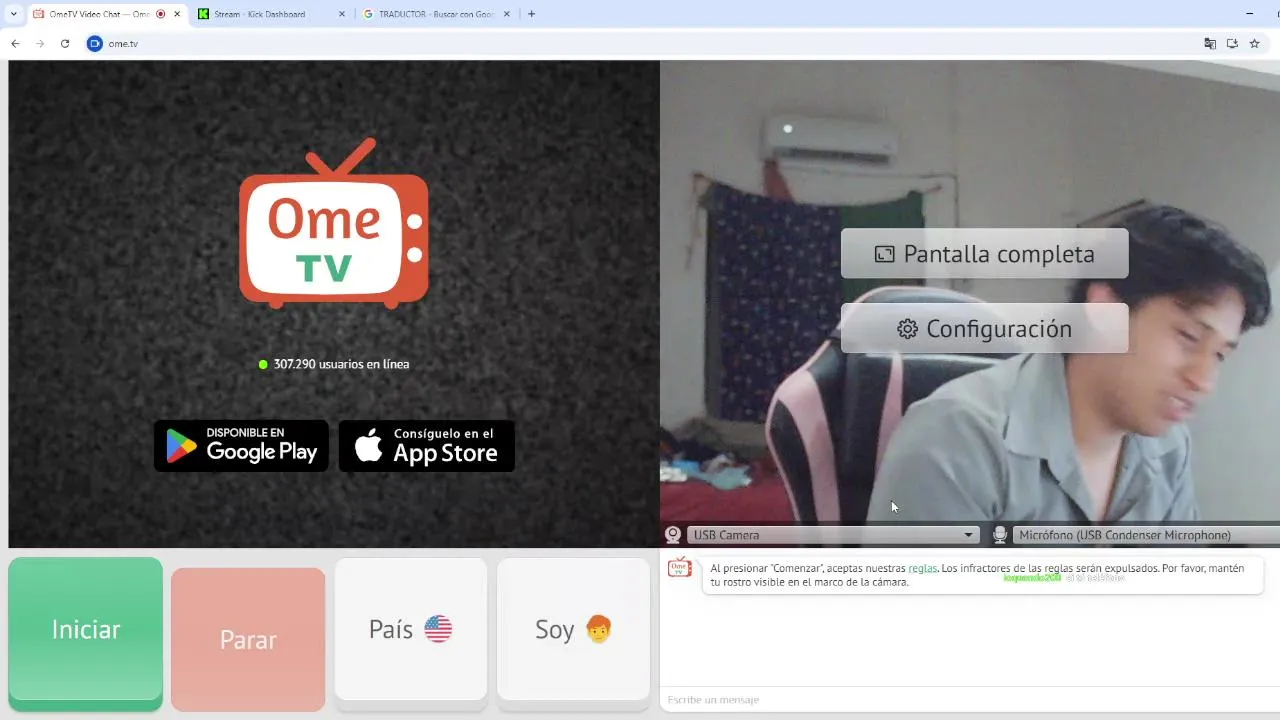Open the tab search dropdown arrow
1280x720 pixels.
tap(13, 14)
